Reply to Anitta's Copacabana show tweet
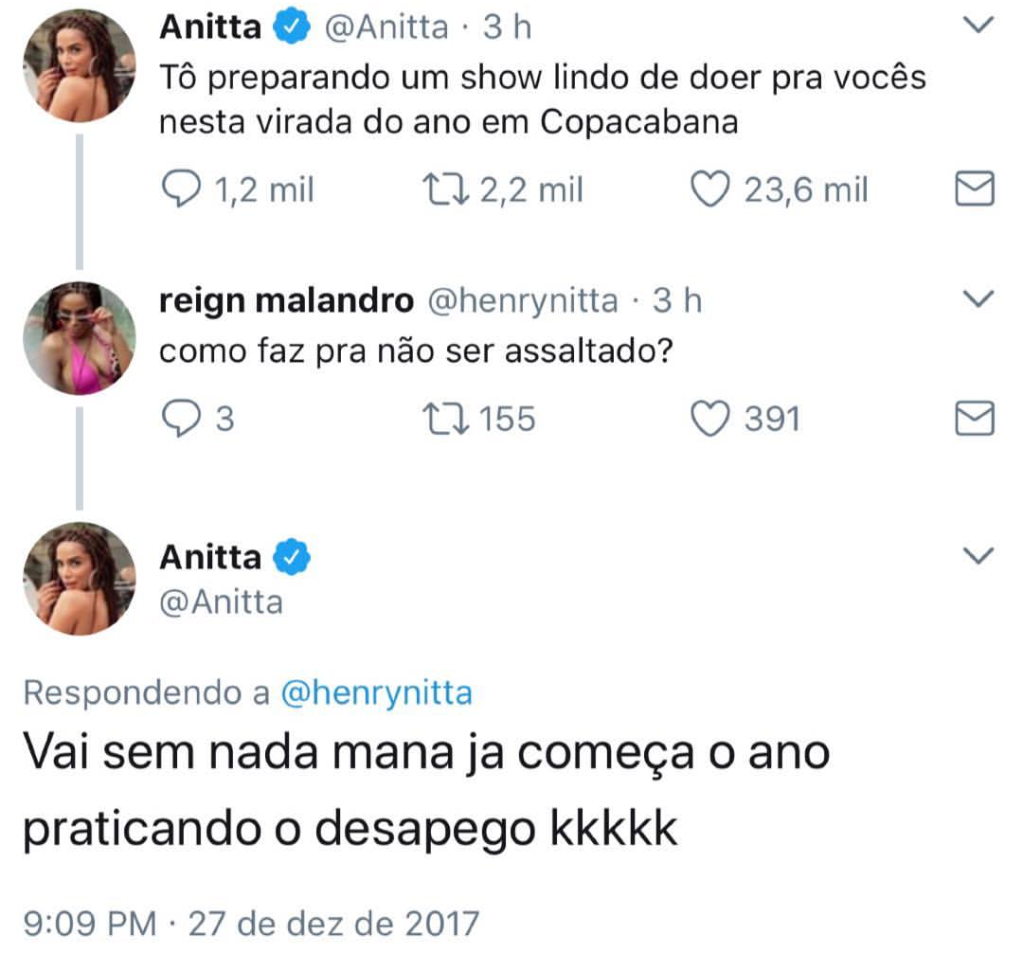Image resolution: width=1023 pixels, height=970 pixels. click(181, 189)
